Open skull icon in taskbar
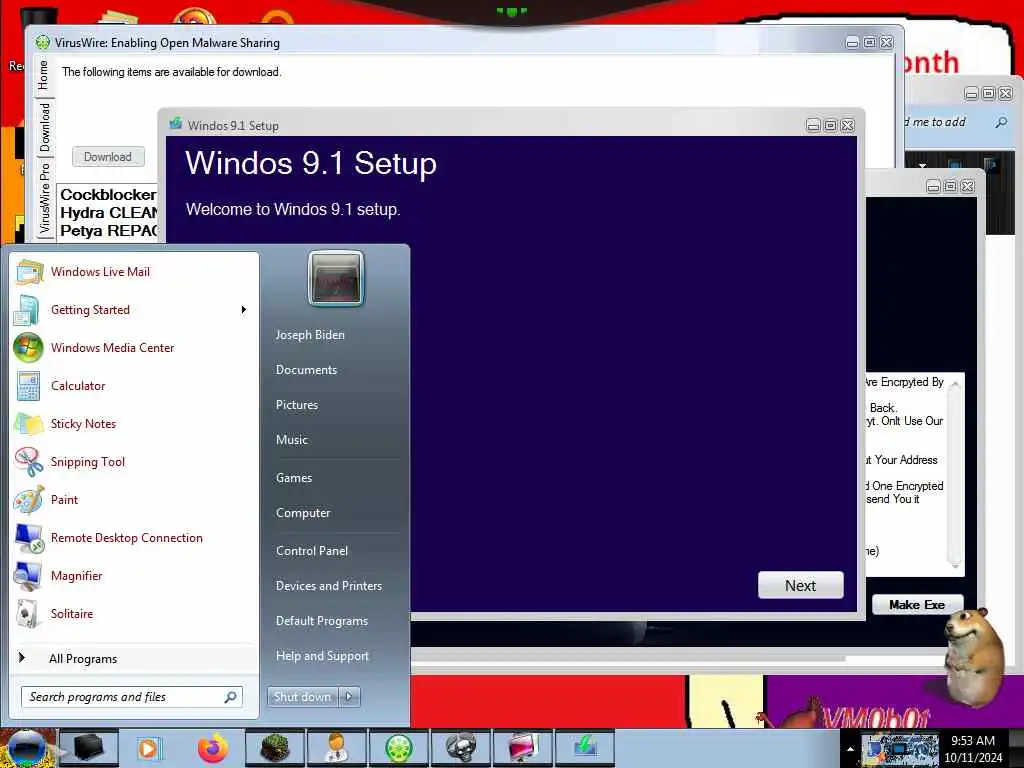This screenshot has height=768, width=1024. click(x=460, y=748)
